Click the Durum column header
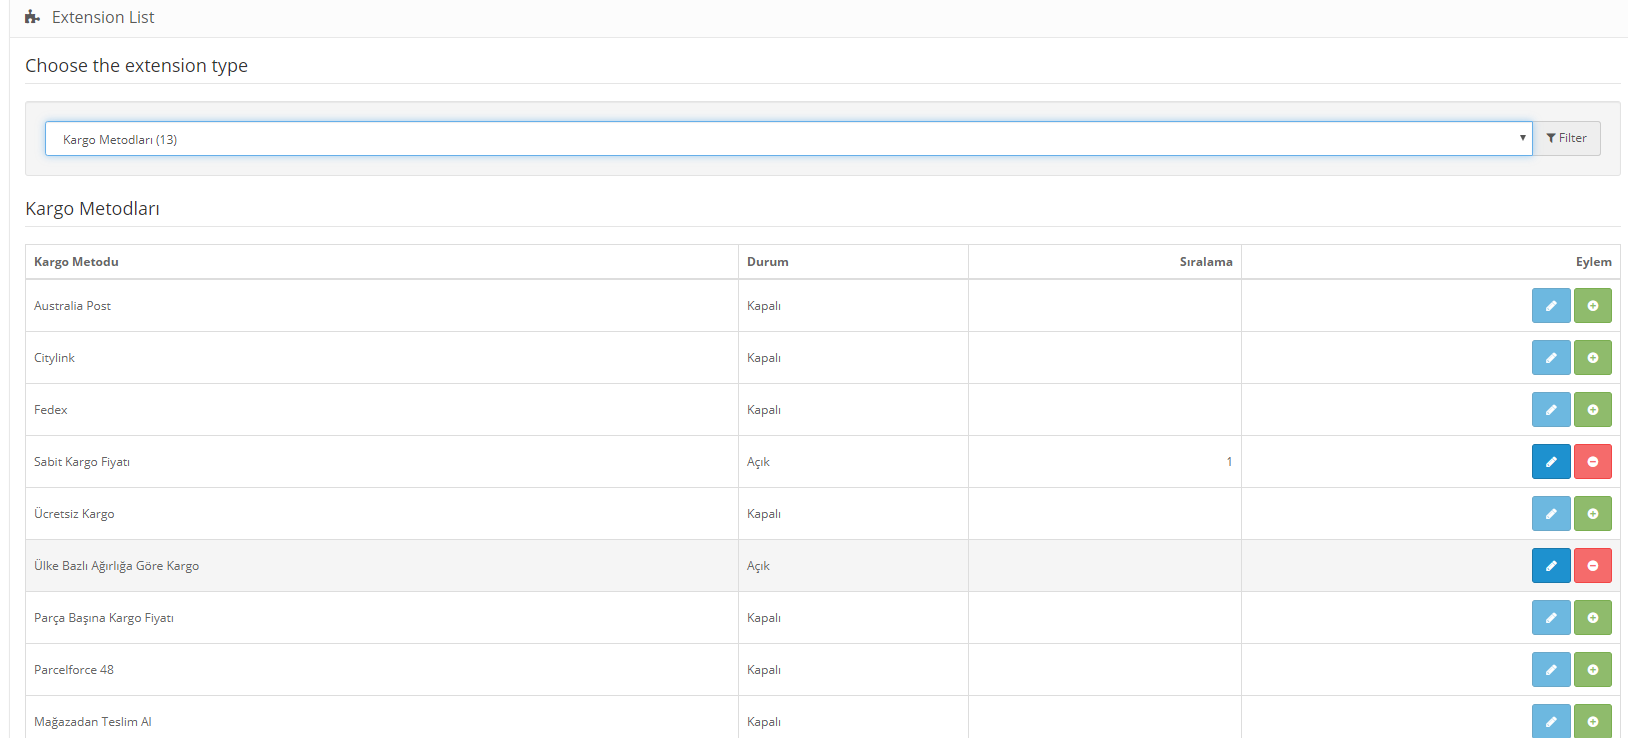1628x738 pixels. click(x=767, y=262)
